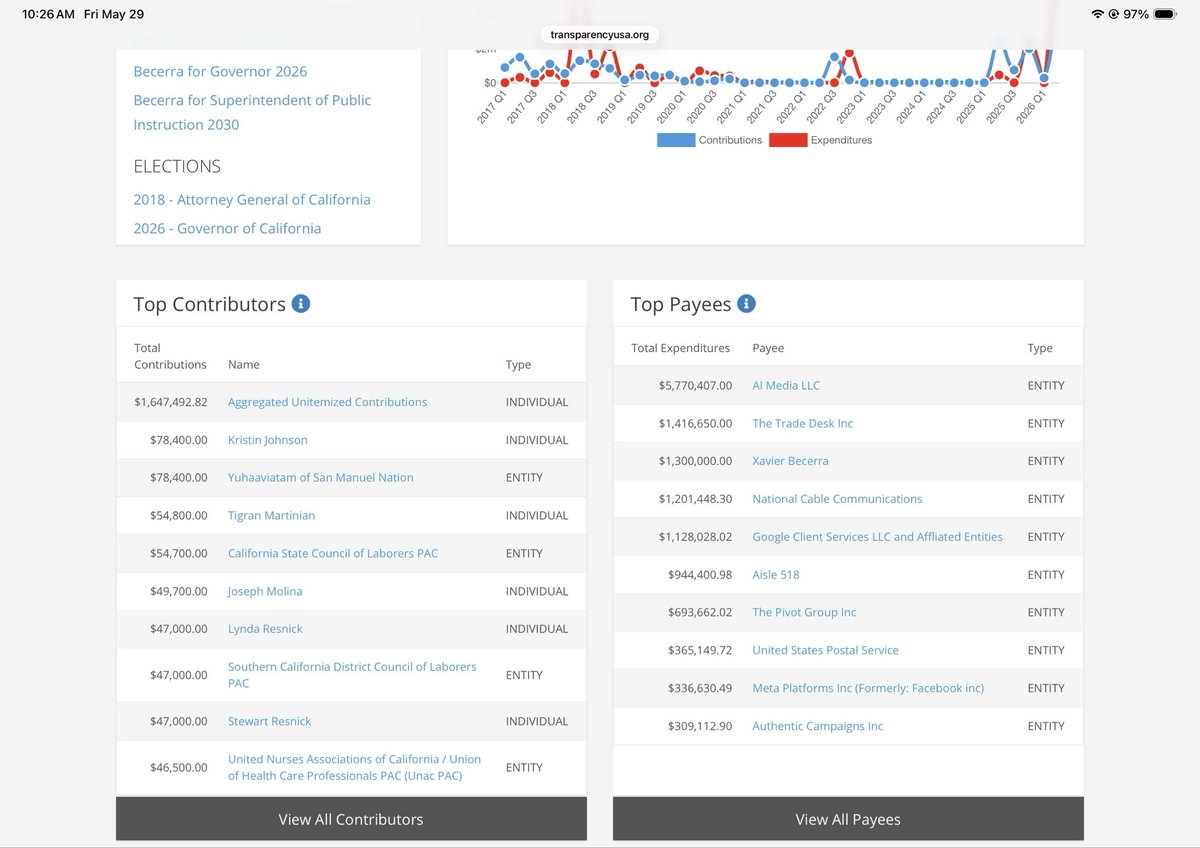Viewport: 1200px width, 848px height.
Task: Open Becerra for Superintendent of Public Instruction link
Action: pos(252,112)
